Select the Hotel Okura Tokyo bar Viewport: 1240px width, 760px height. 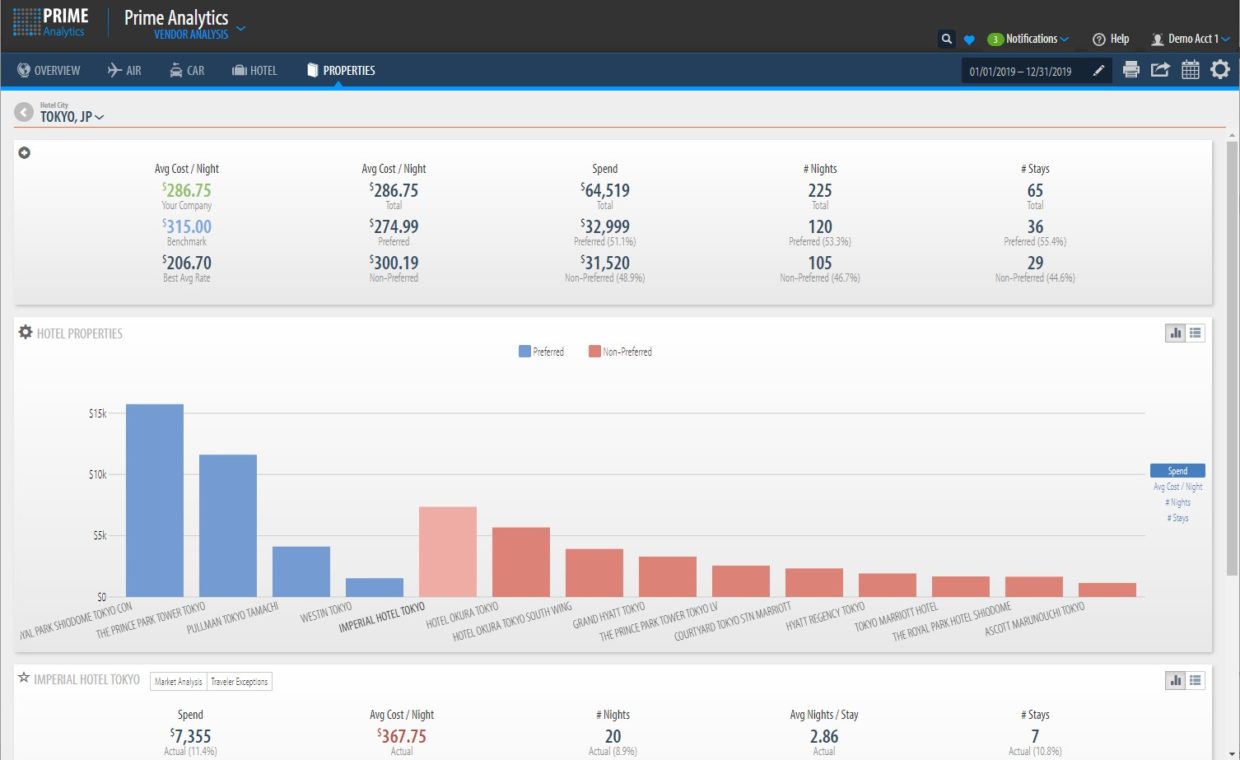click(521, 562)
